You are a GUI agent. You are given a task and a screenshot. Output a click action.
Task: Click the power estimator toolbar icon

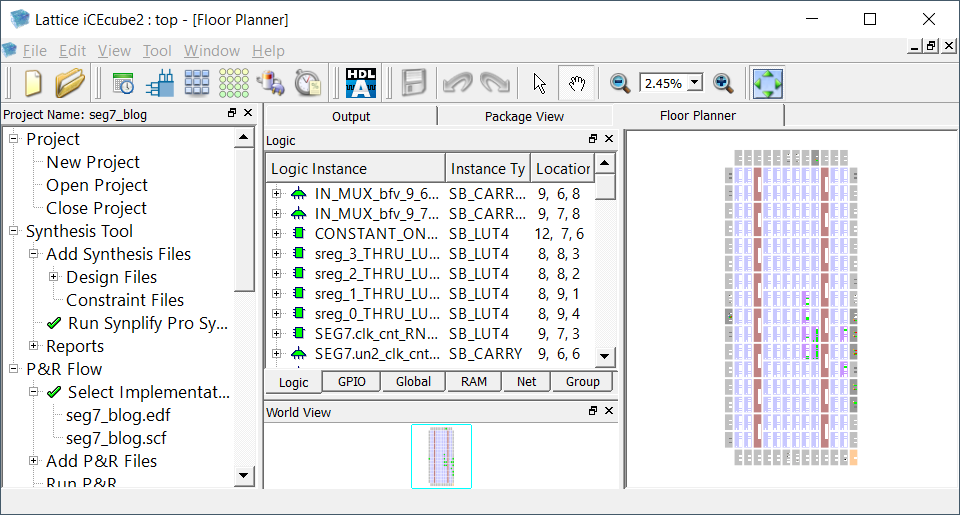click(270, 83)
